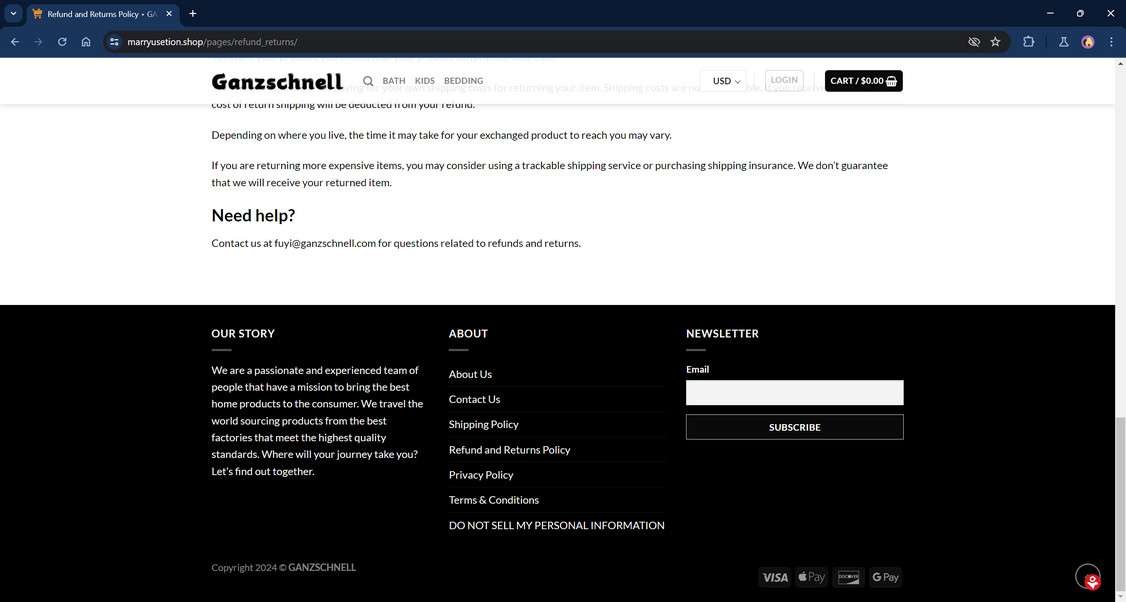Open the KIDS menu item
The width and height of the screenshot is (1126, 602).
424,81
